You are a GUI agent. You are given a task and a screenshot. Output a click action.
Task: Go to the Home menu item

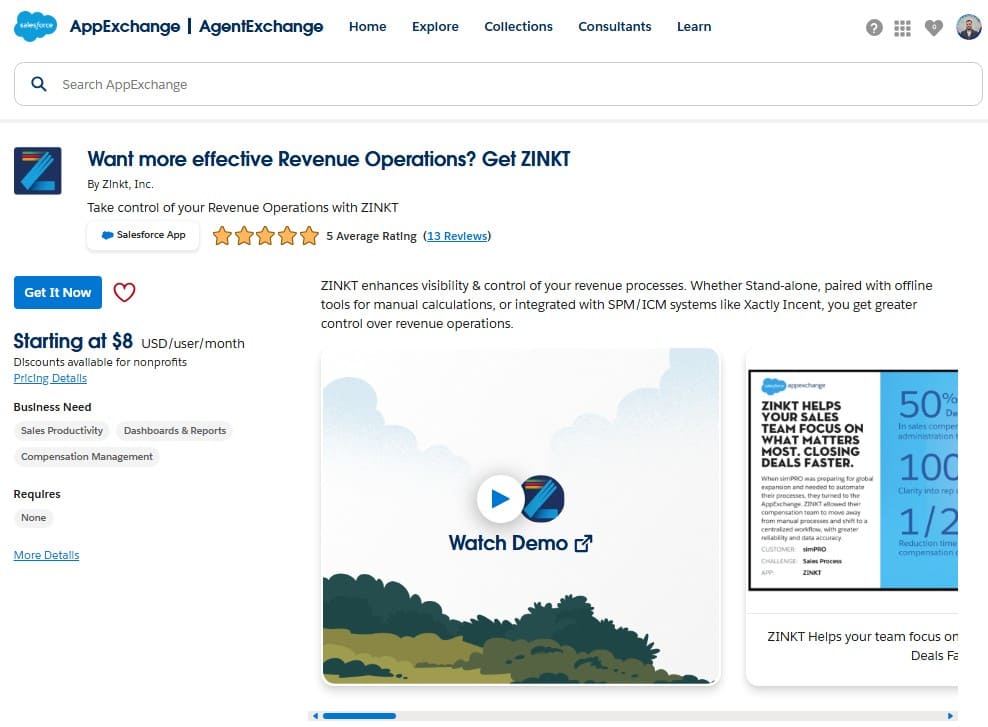click(367, 26)
